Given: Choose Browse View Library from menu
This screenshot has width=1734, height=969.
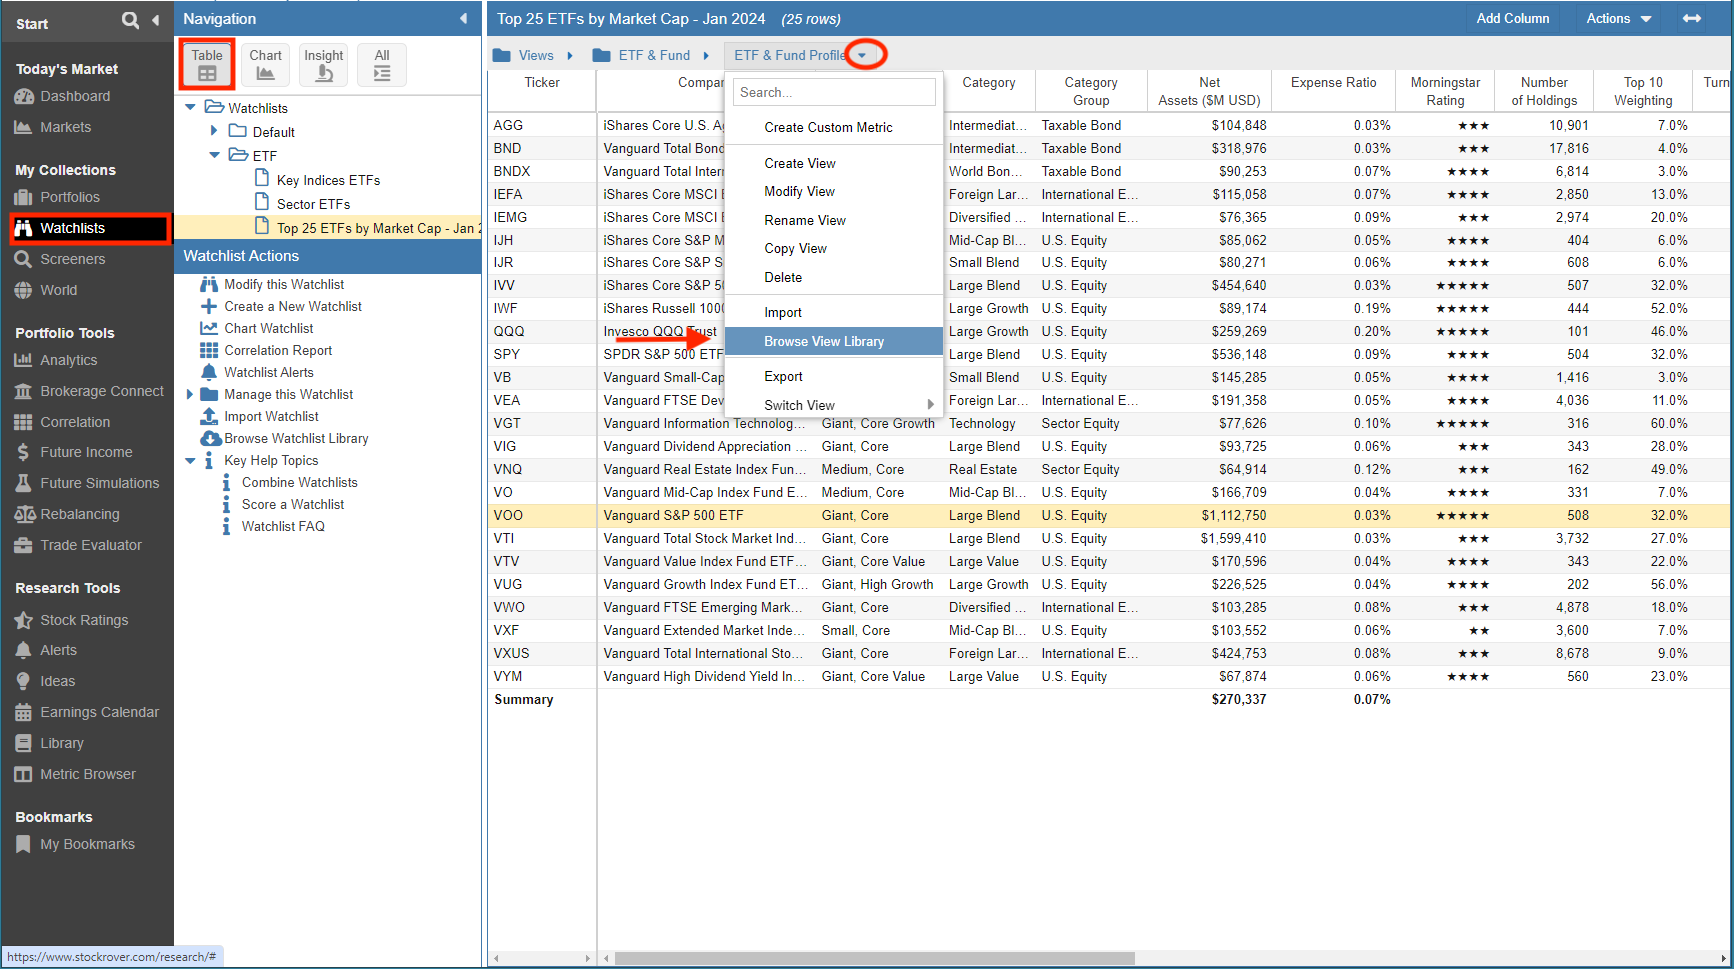Looking at the screenshot, I should (x=824, y=341).
